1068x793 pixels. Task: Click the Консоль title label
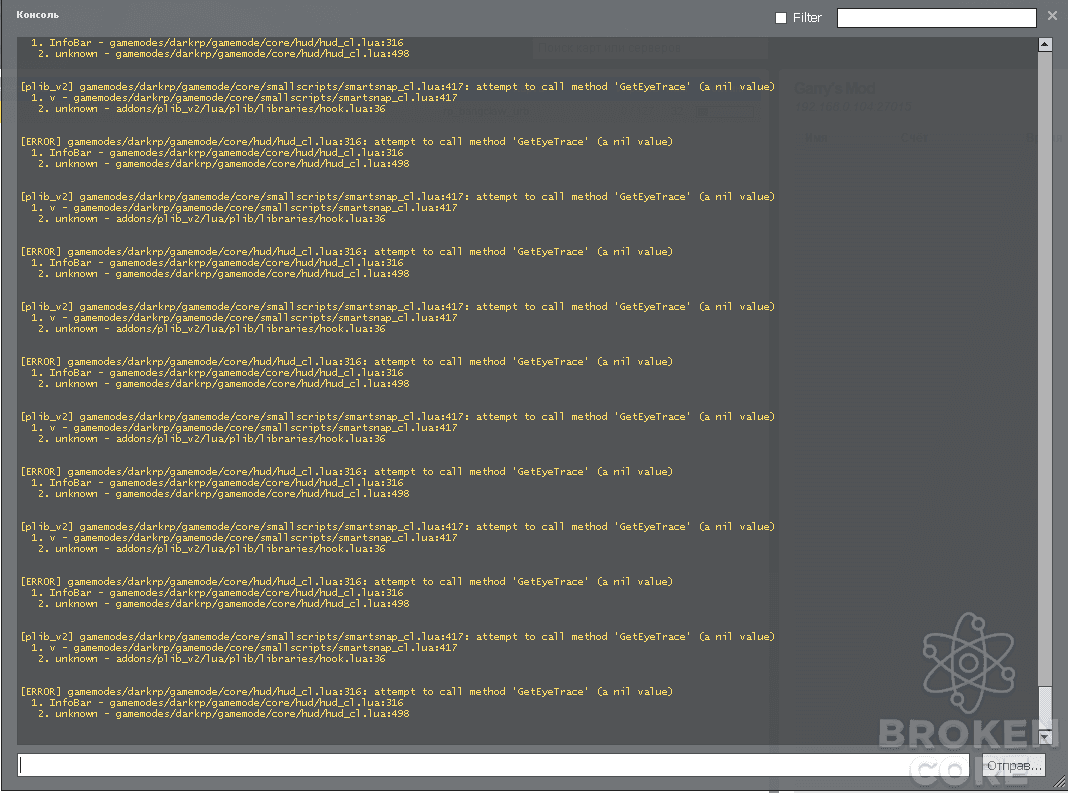click(x=37, y=14)
